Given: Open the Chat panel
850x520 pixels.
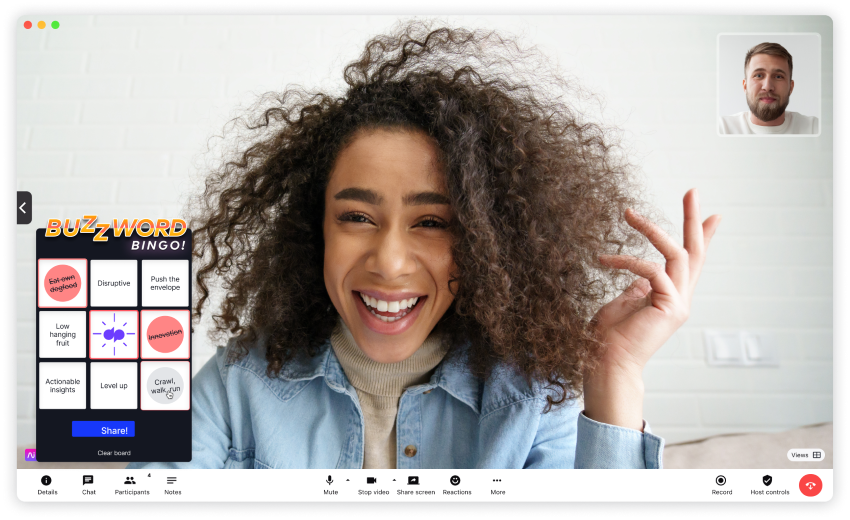Looking at the screenshot, I should [x=88, y=485].
